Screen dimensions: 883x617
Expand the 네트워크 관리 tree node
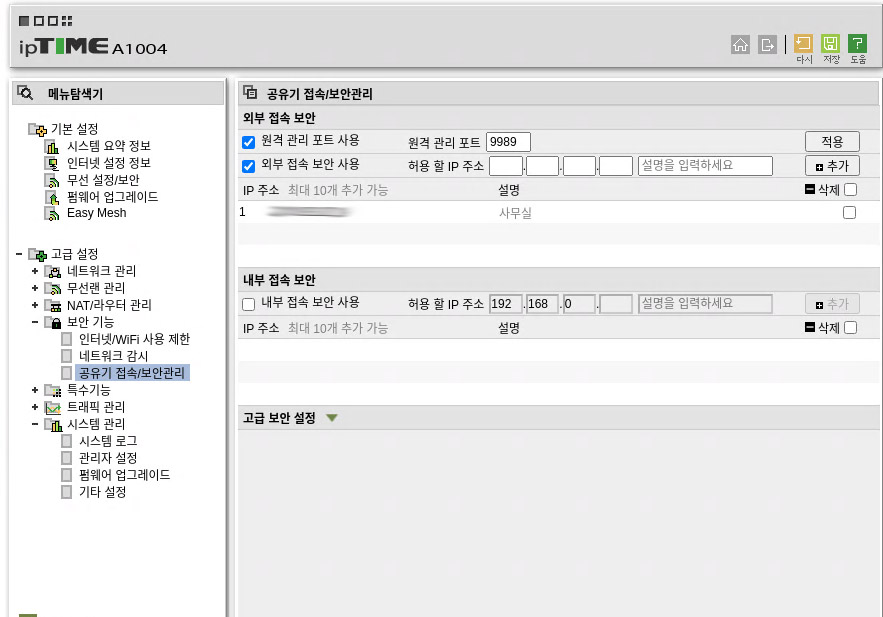[x=35, y=271]
